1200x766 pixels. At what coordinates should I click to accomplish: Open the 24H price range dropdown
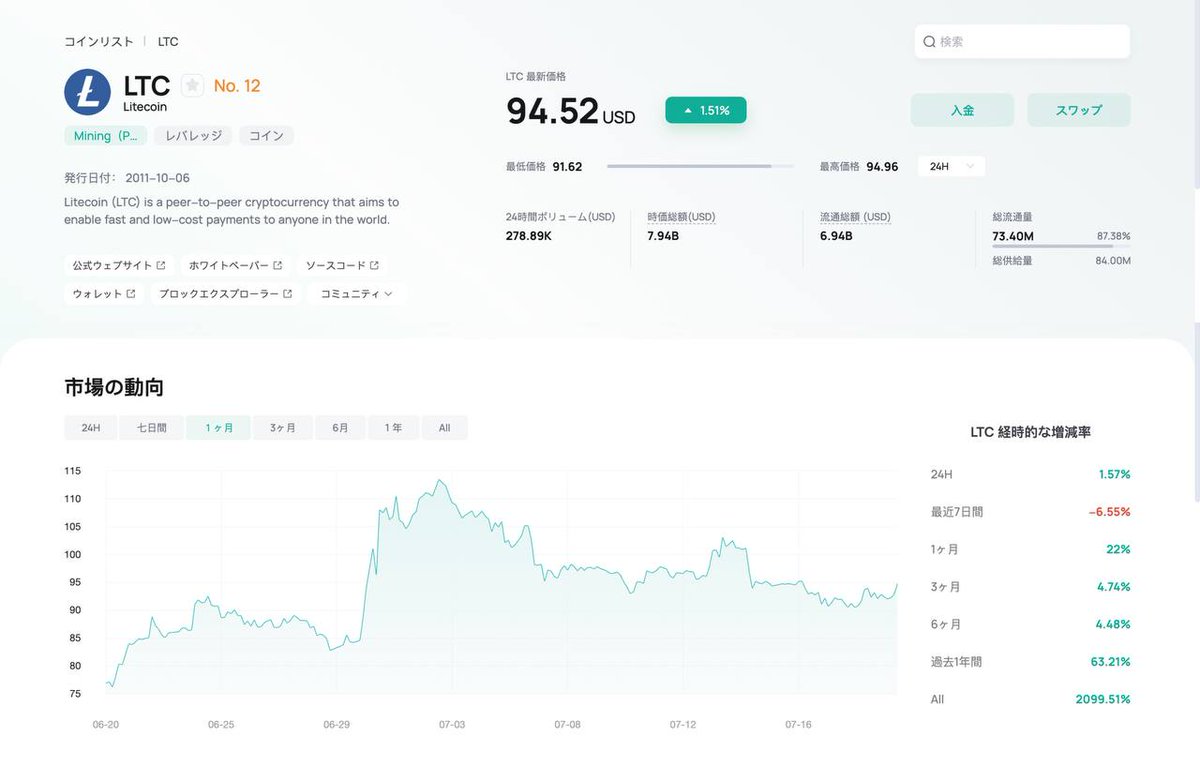coord(949,166)
